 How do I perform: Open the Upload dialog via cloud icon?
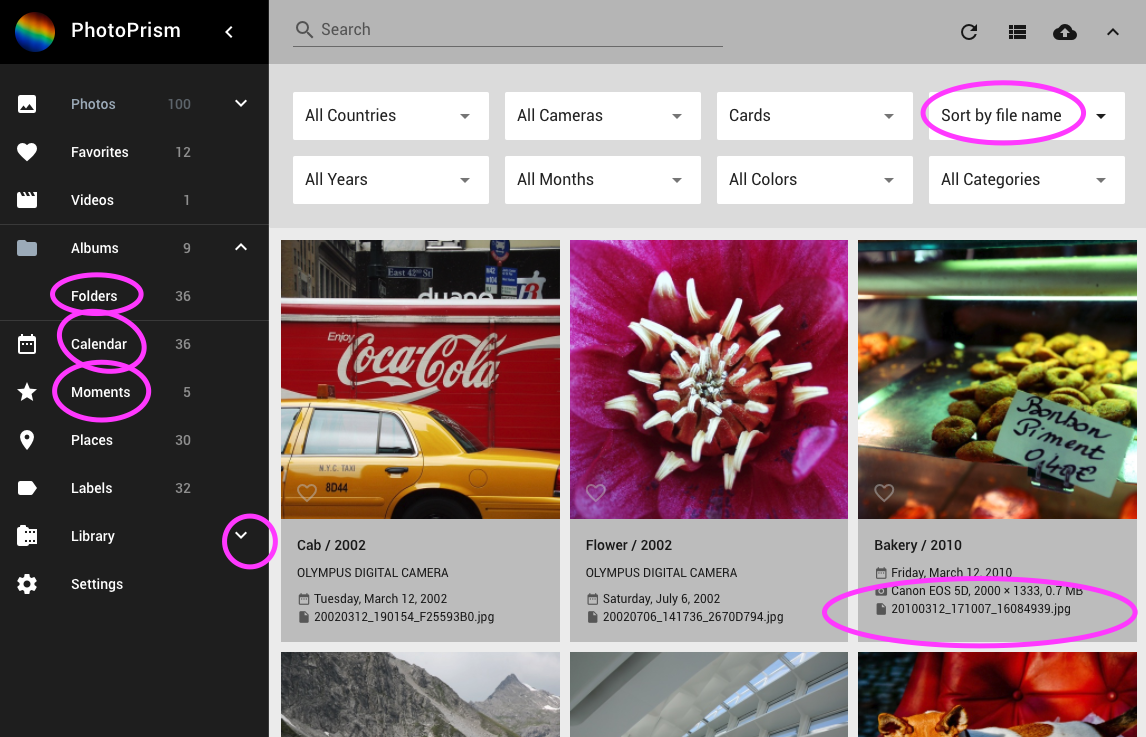(x=1064, y=32)
